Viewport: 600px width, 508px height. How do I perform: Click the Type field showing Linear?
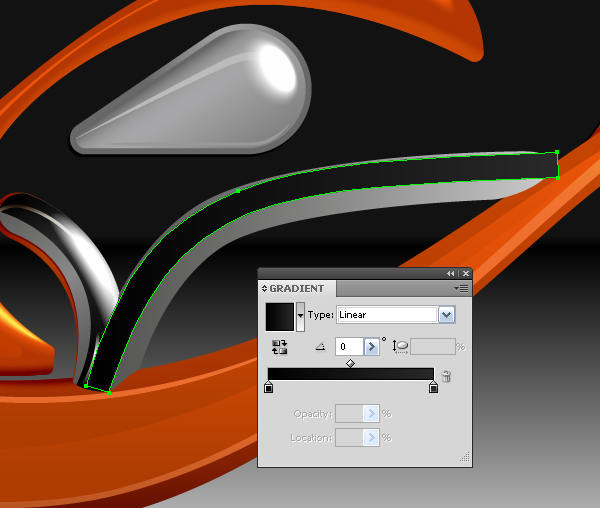coord(387,315)
